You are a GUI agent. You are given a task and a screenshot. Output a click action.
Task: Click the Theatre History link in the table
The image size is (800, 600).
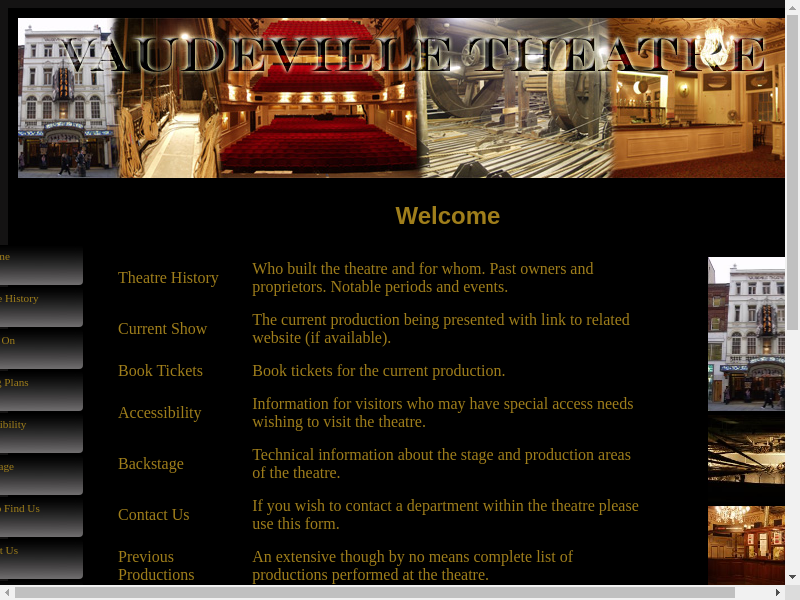point(168,278)
